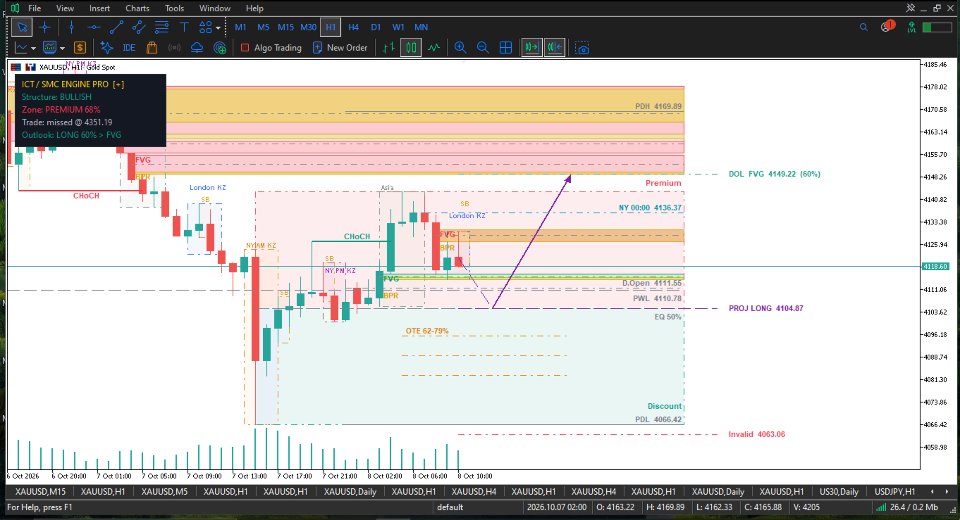Click the PROJ LONG 4104.87 label

[765, 308]
